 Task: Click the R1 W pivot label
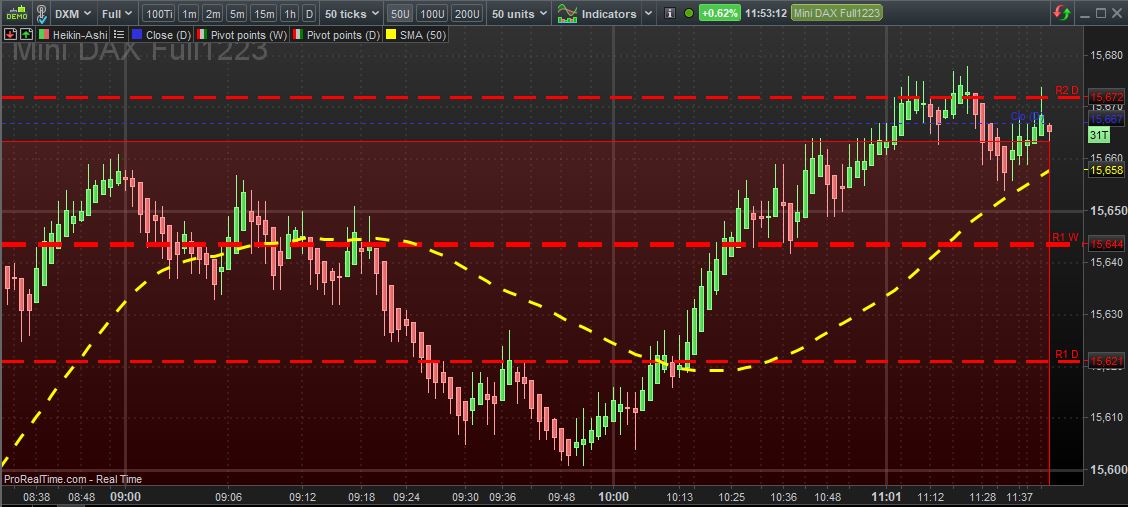(1065, 237)
